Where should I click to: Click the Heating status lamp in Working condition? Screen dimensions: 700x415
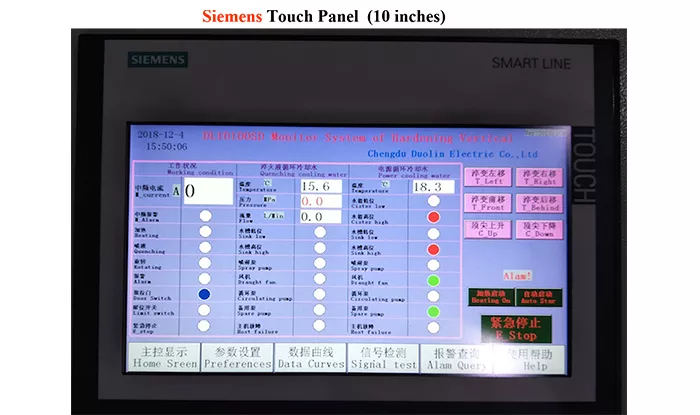click(x=205, y=231)
